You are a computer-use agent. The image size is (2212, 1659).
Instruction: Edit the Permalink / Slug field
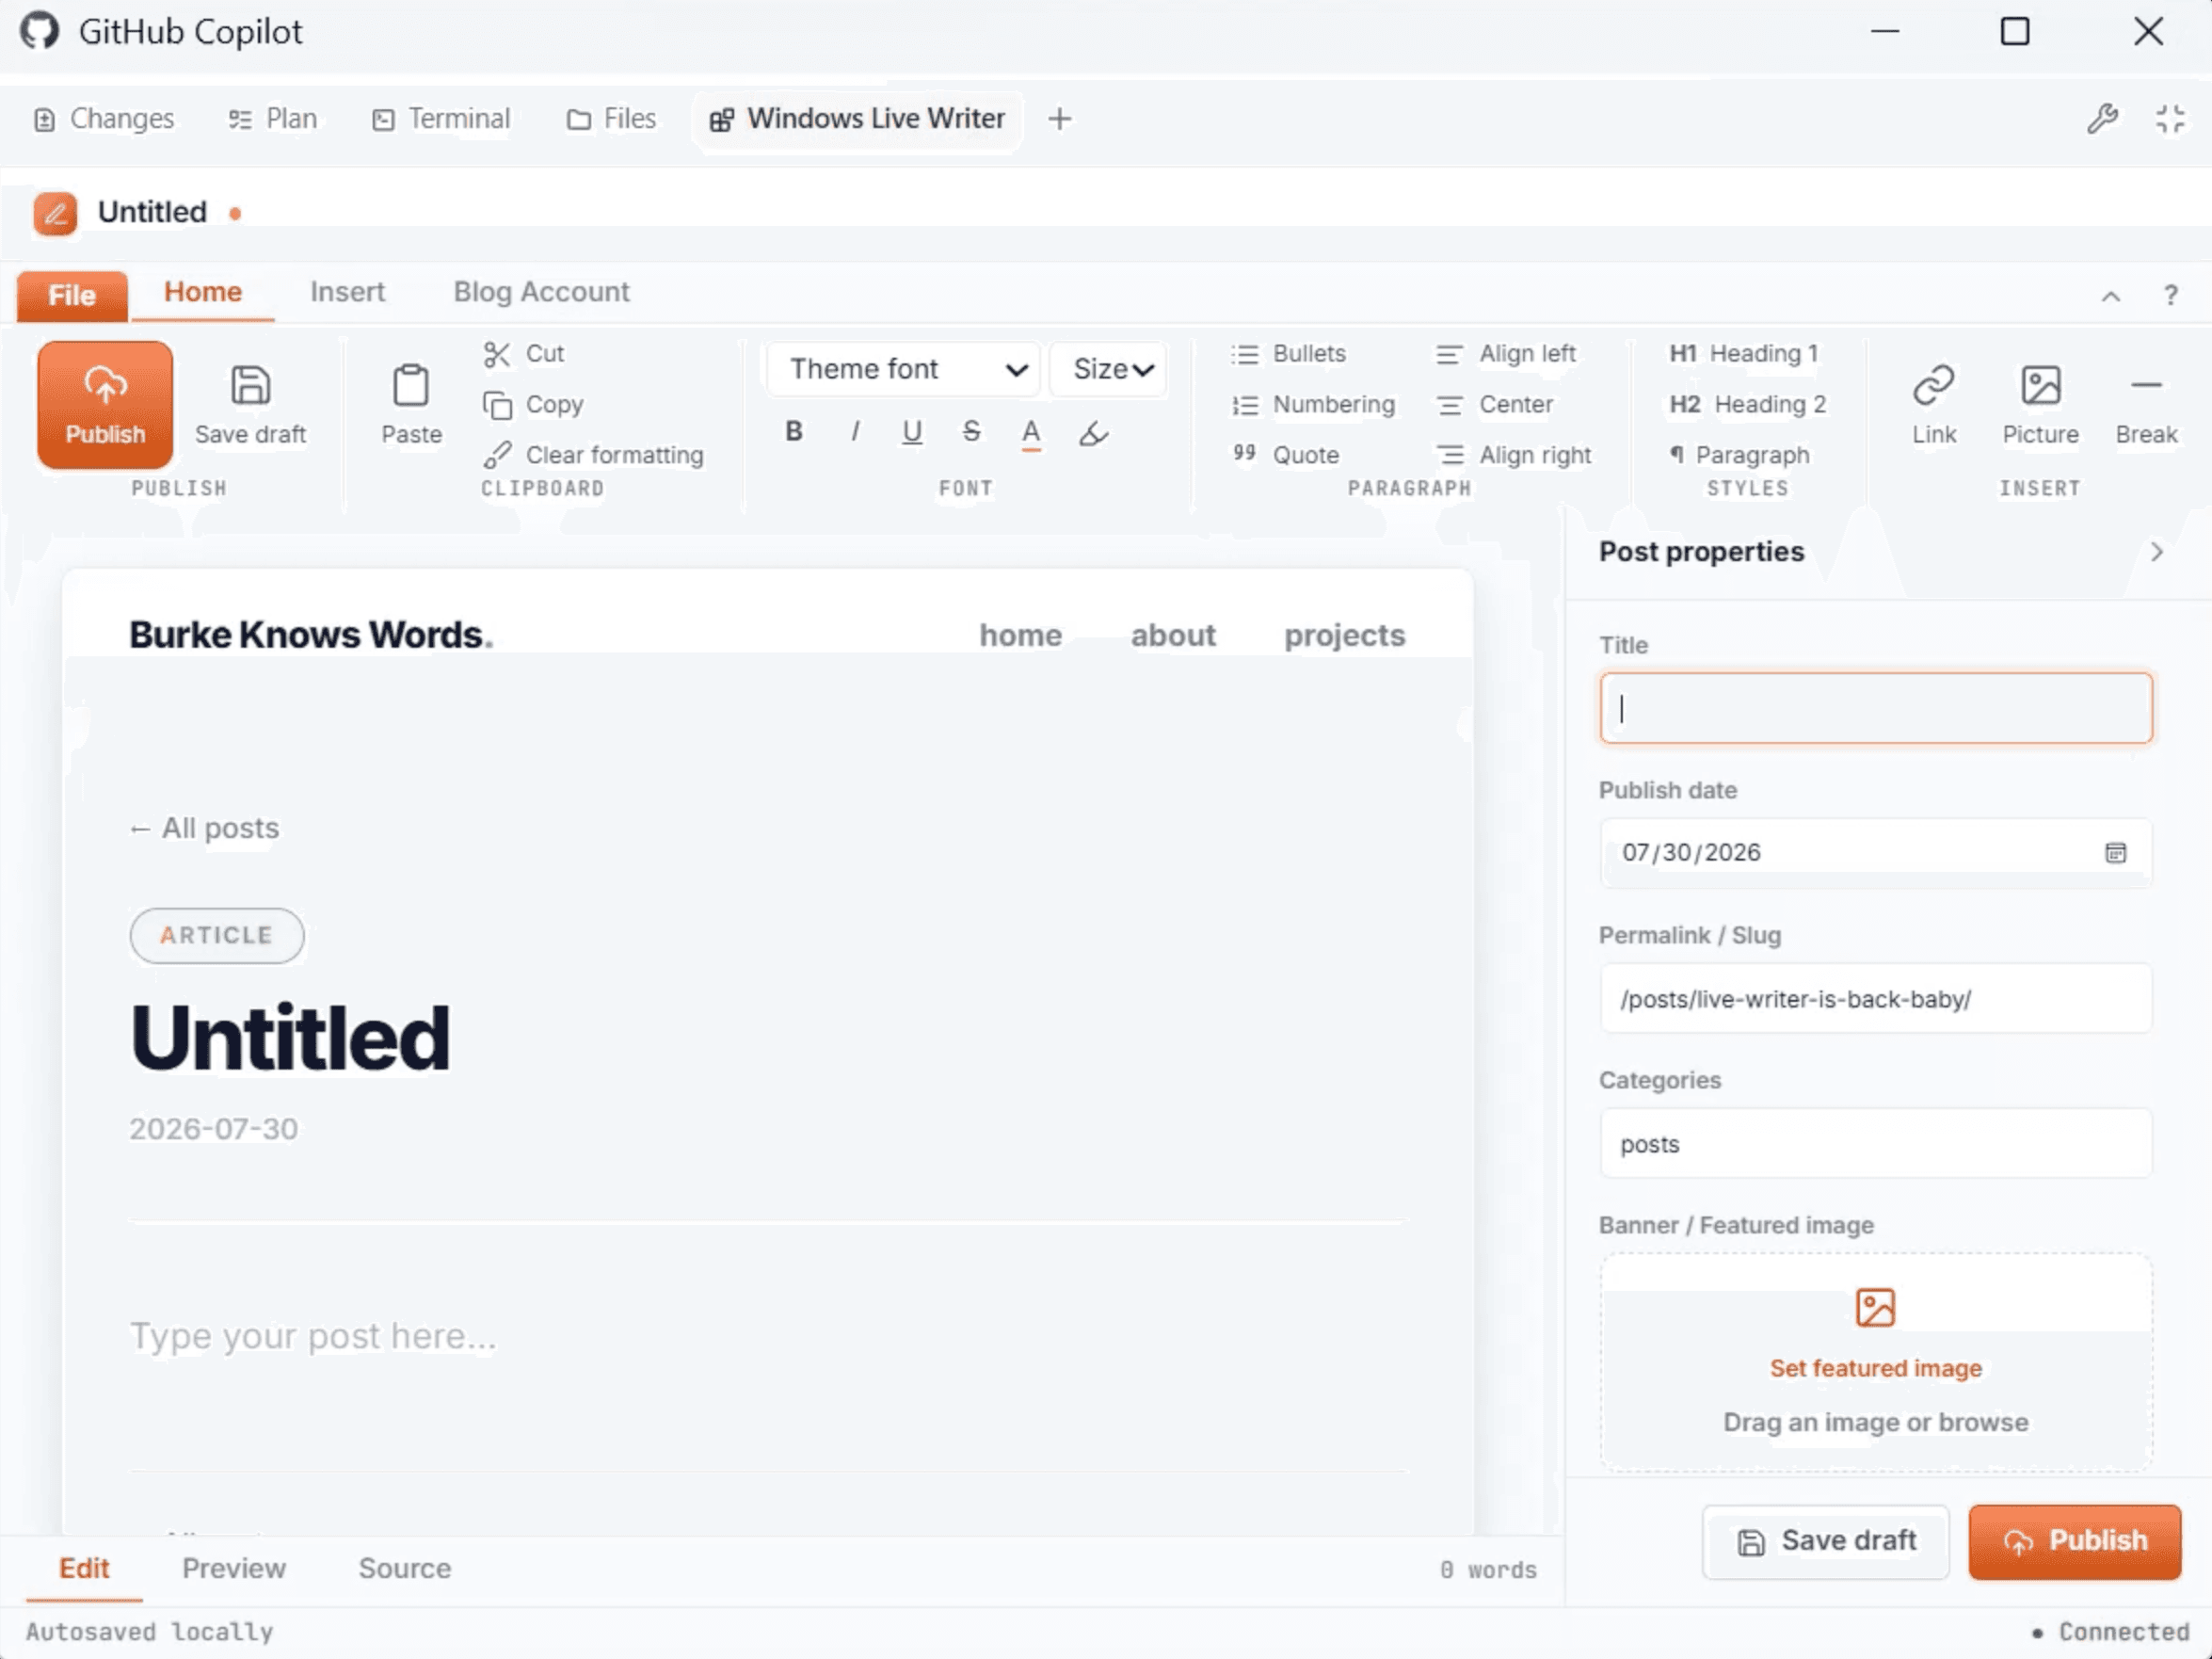tap(1875, 998)
